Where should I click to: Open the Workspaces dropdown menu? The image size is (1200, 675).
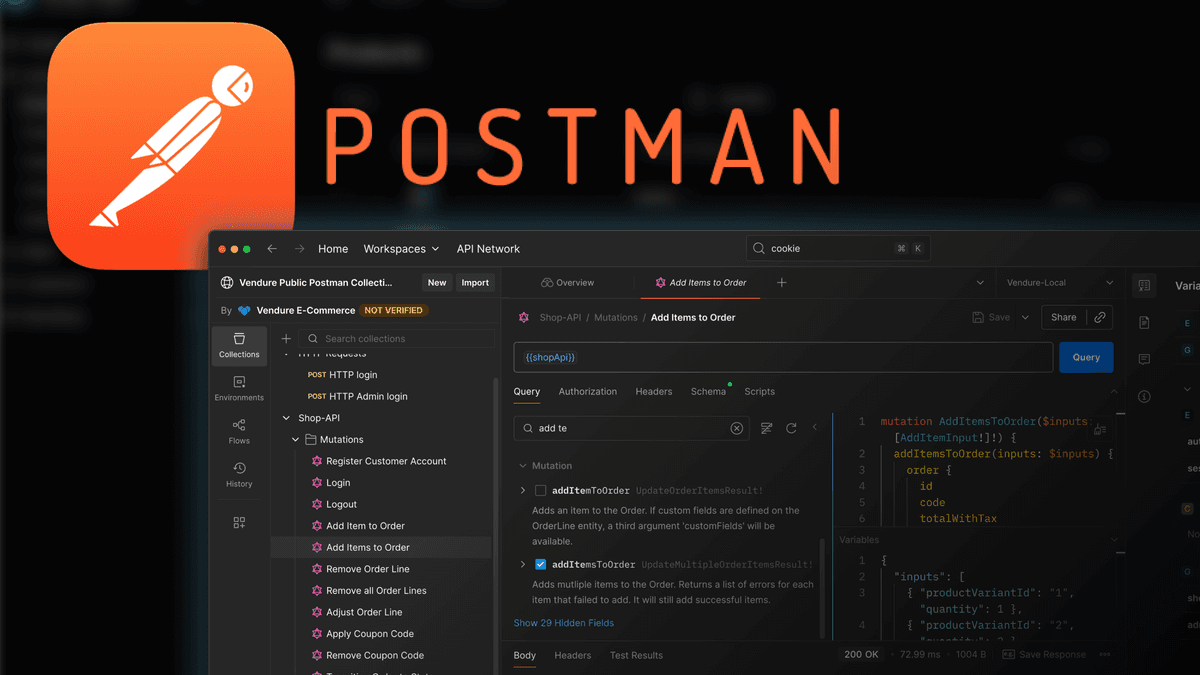click(x=401, y=249)
